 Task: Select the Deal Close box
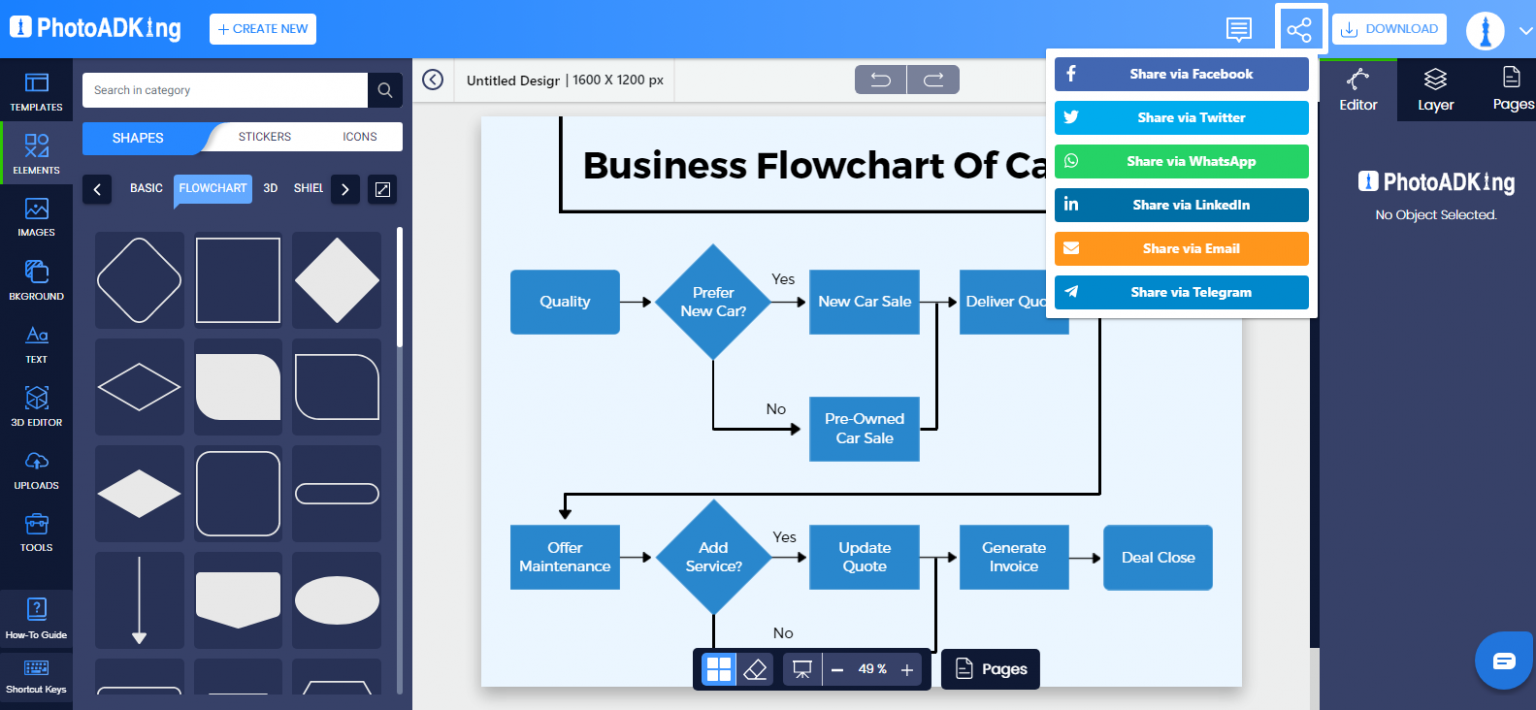[1158, 558]
